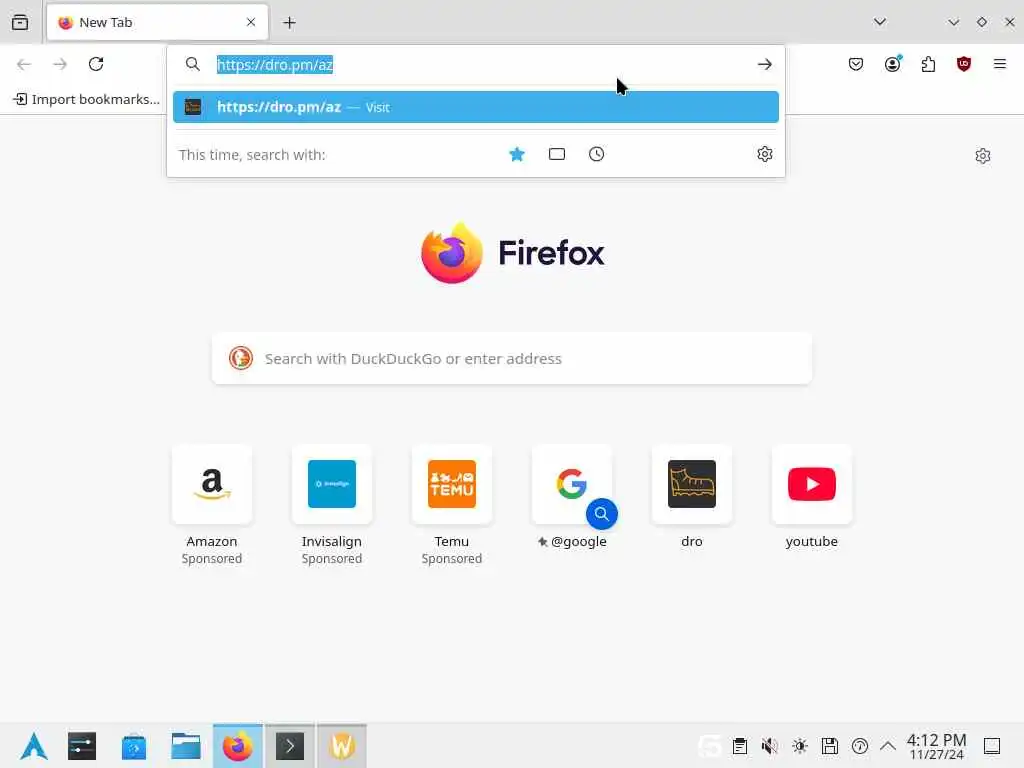Open the youtube shortcut tile
Image resolution: width=1024 pixels, height=768 pixels.
812,485
